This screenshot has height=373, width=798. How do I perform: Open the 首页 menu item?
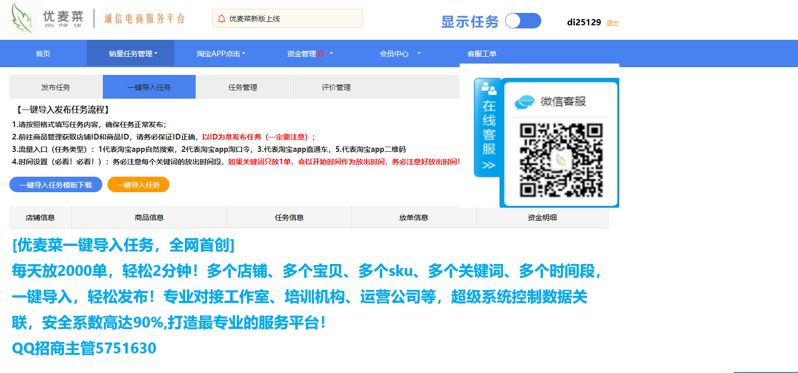click(x=43, y=53)
